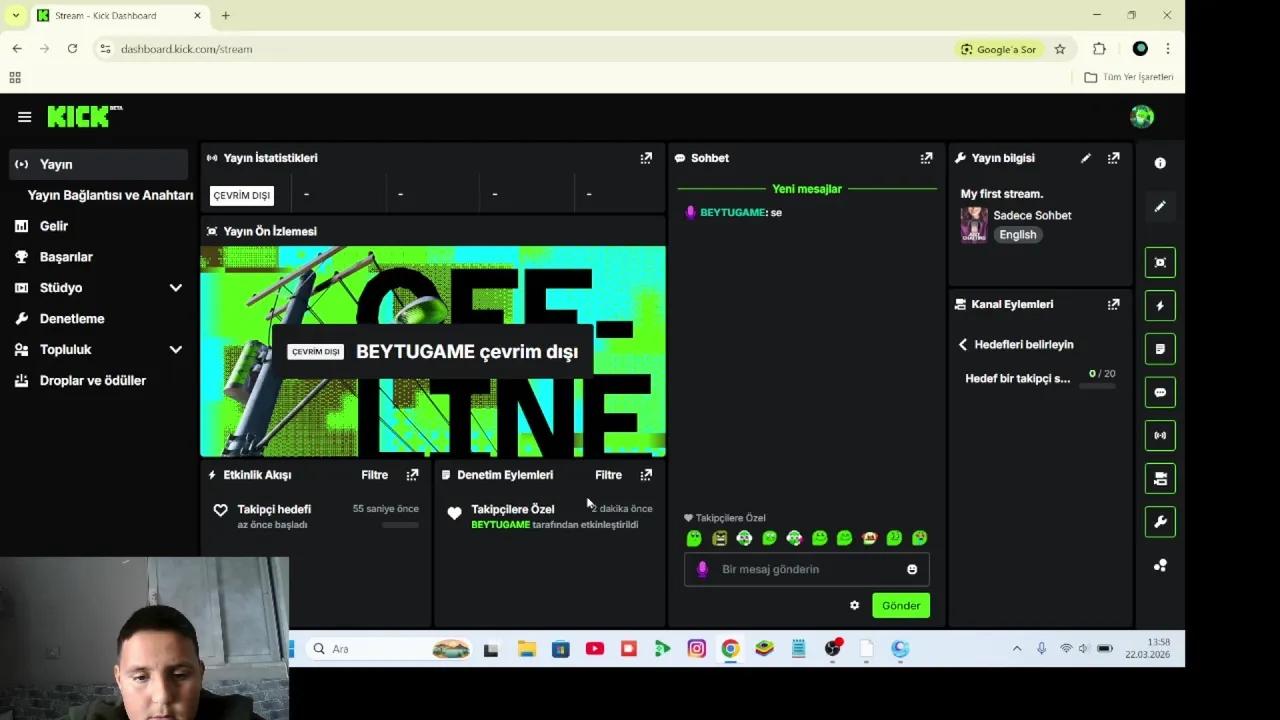Screen dimensions: 1280x720
Task: Toggle the stream statistics broadcast panel button
Action: 1160,435
